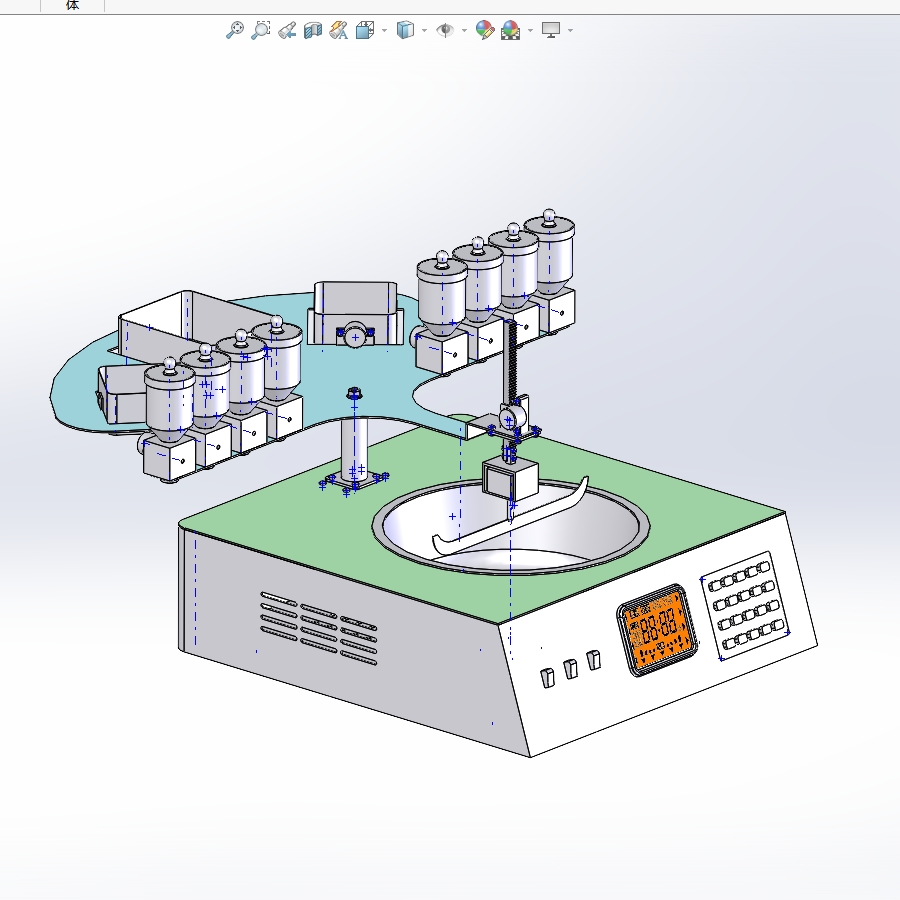Viewport: 900px width, 900px height.
Task: Click the View Settings monitor icon
Action: (x=551, y=30)
